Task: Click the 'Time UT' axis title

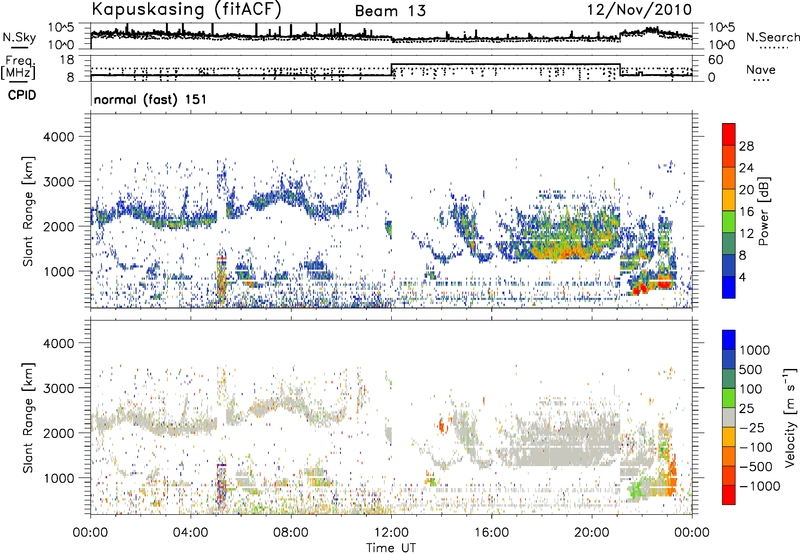Action: pyautogui.click(x=391, y=547)
